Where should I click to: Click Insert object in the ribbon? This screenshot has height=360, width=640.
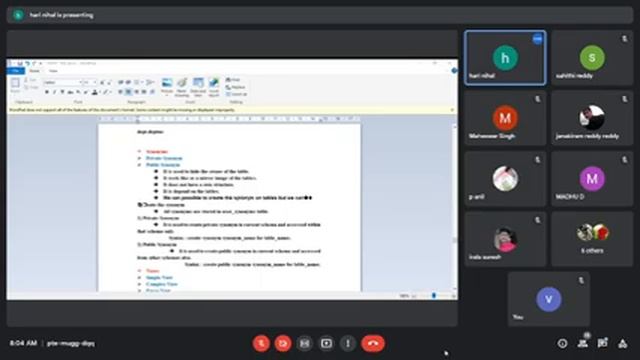tap(214, 87)
